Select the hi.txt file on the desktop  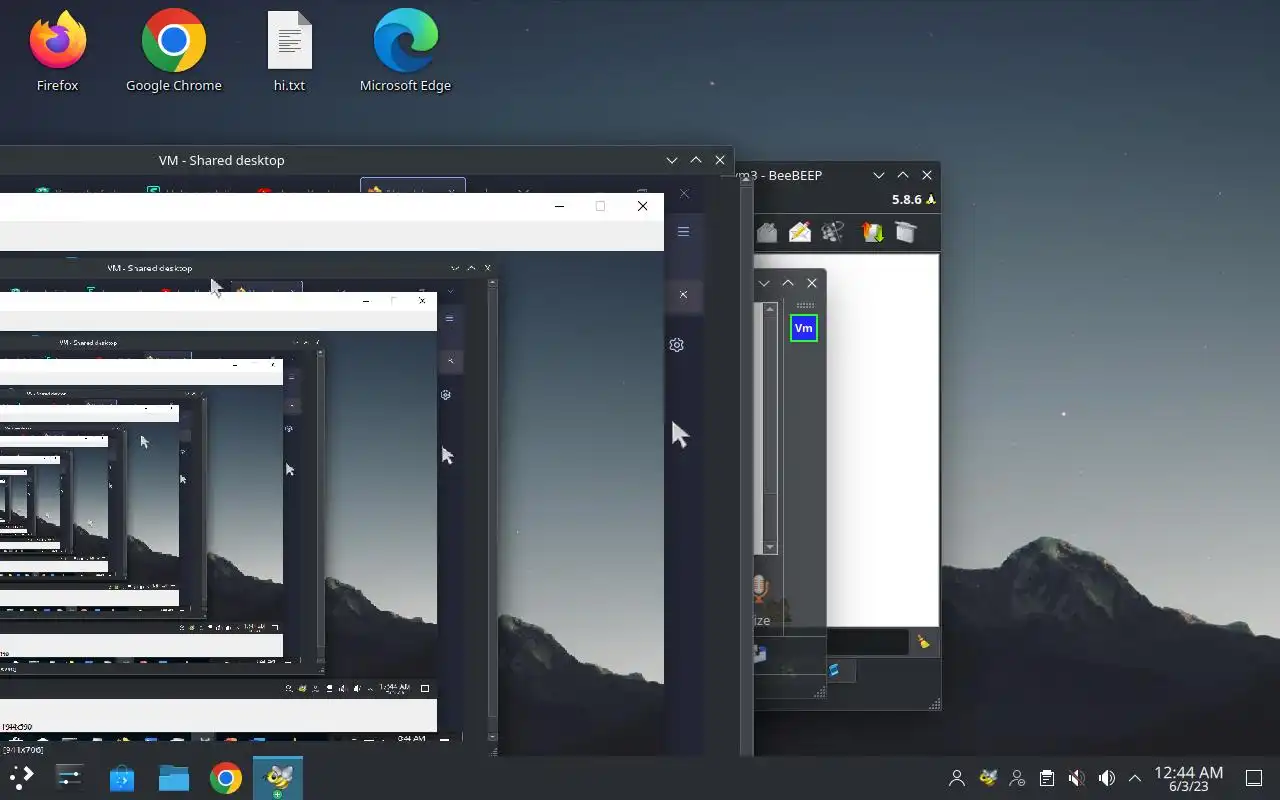pyautogui.click(x=289, y=50)
